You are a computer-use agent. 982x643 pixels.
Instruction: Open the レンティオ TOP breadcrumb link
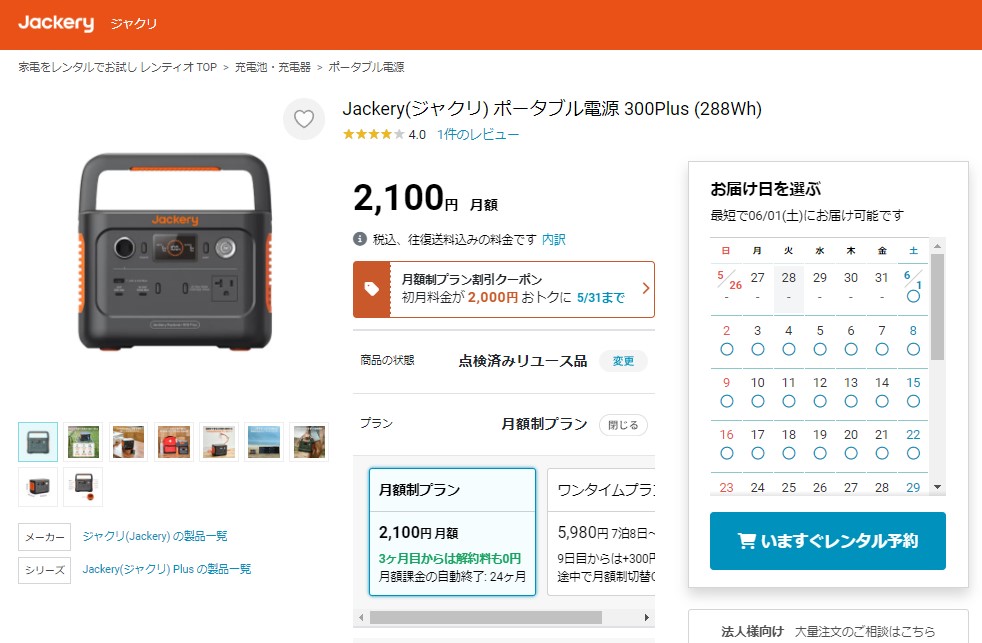(117, 67)
